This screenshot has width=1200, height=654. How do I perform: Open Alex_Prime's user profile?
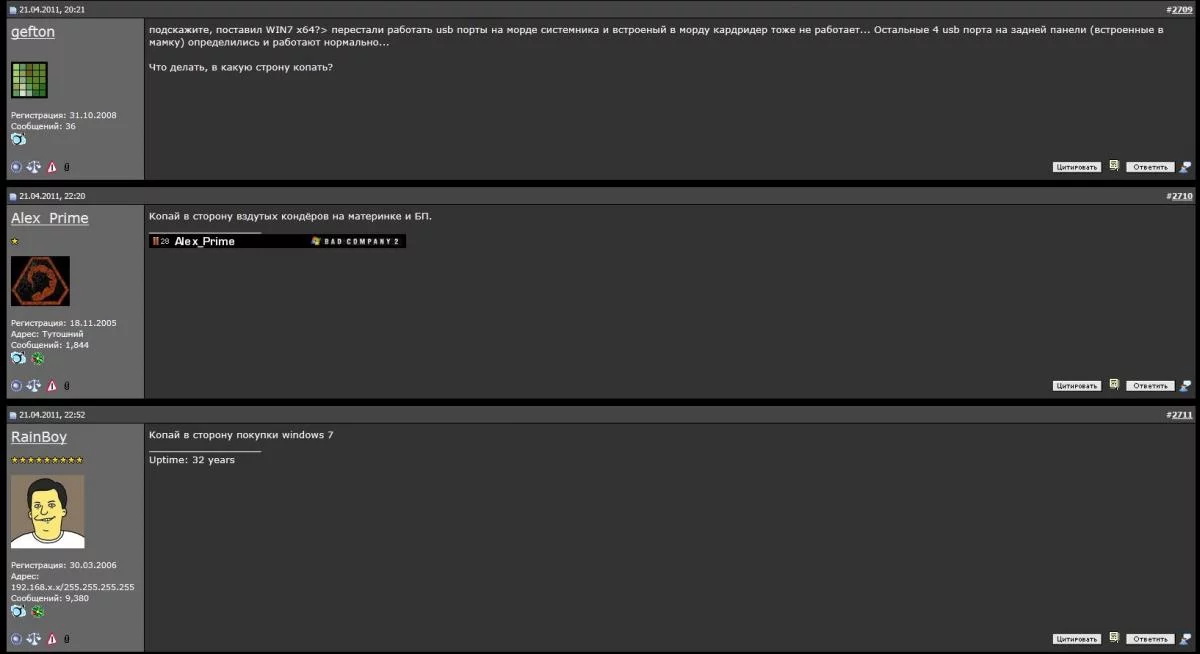click(x=49, y=217)
